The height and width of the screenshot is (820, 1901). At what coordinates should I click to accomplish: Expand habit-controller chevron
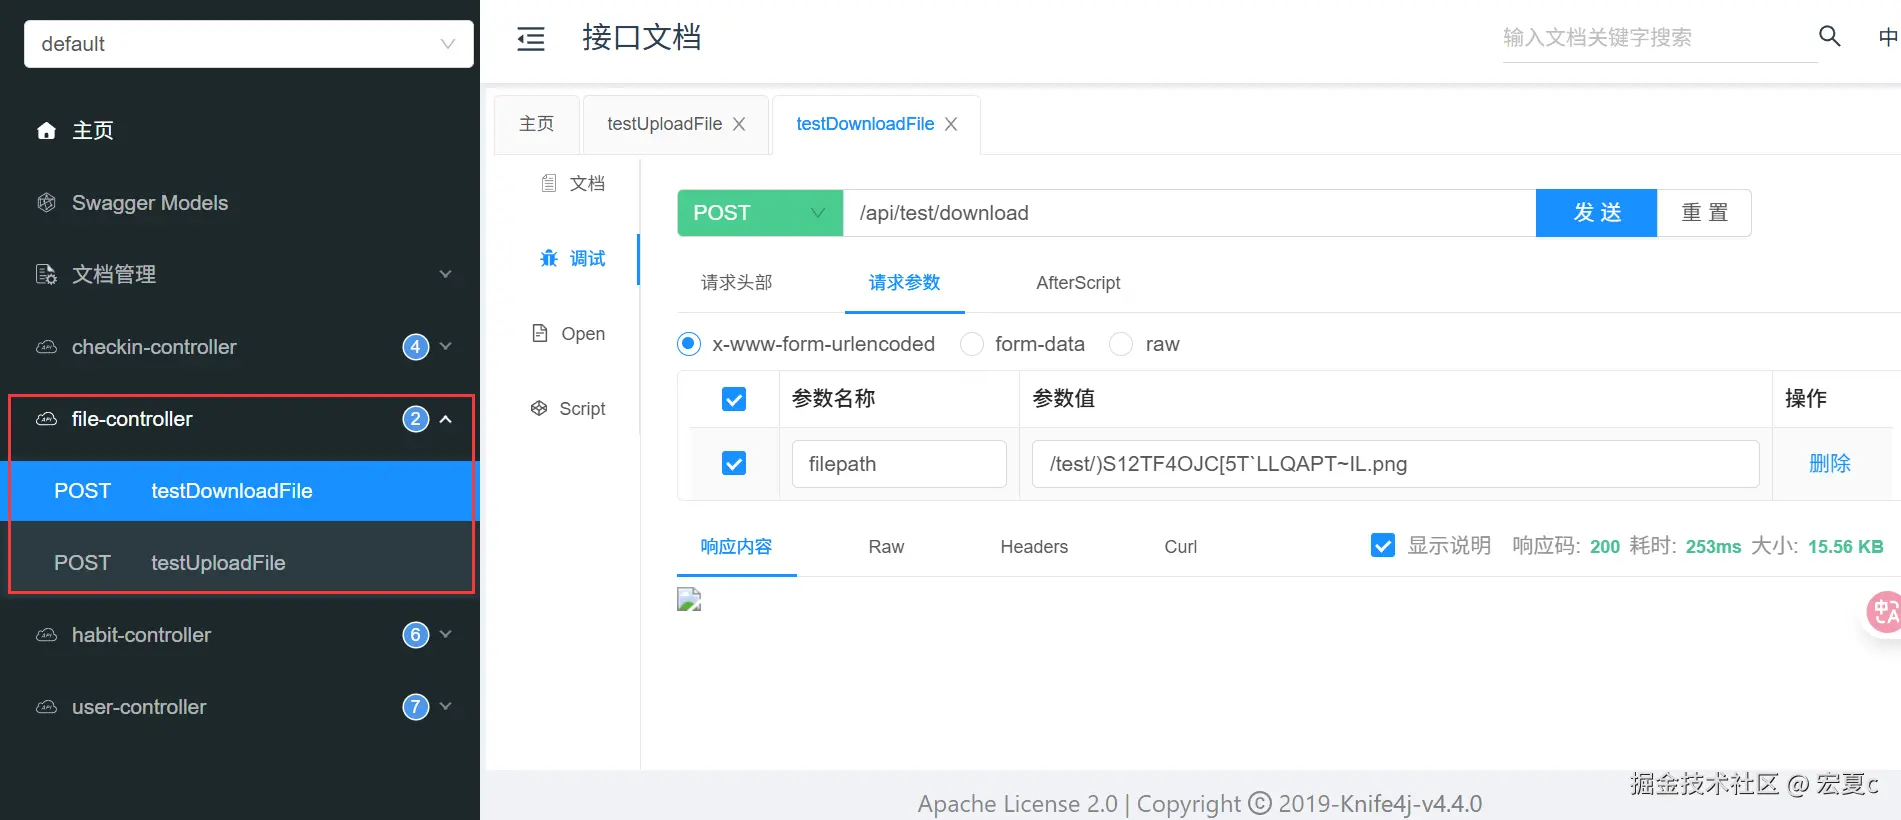pyautogui.click(x=446, y=634)
